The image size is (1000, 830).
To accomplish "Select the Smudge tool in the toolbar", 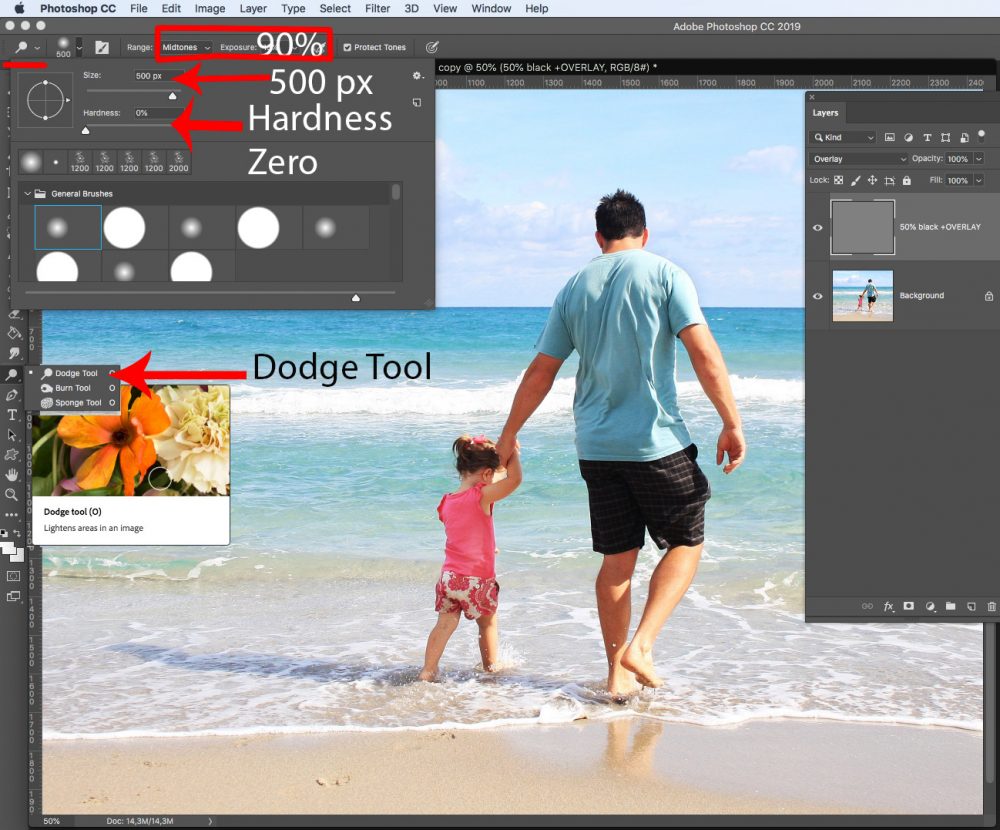I will (x=14, y=353).
